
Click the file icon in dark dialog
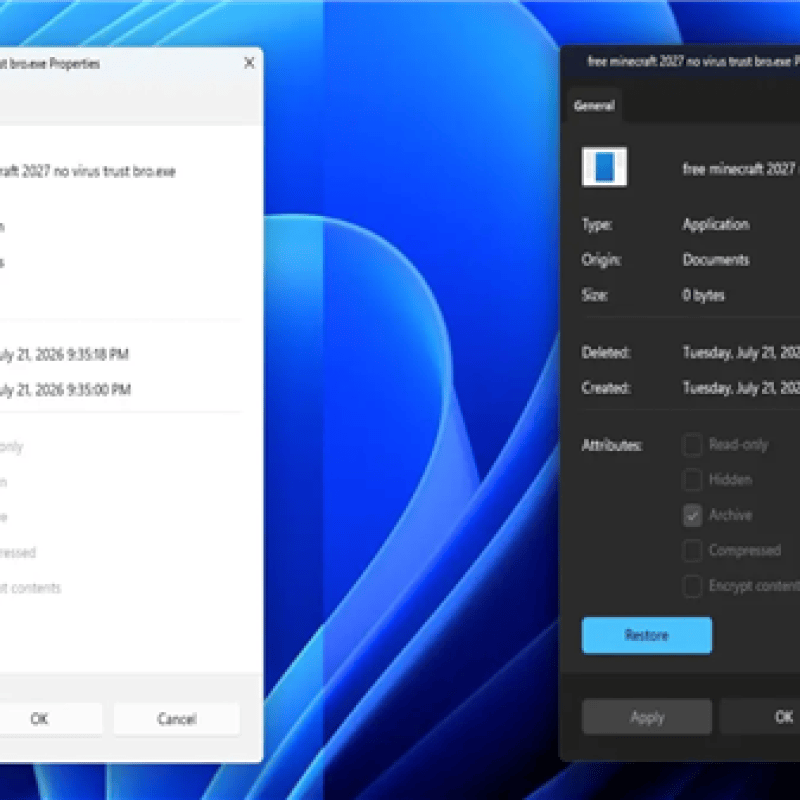(x=604, y=167)
